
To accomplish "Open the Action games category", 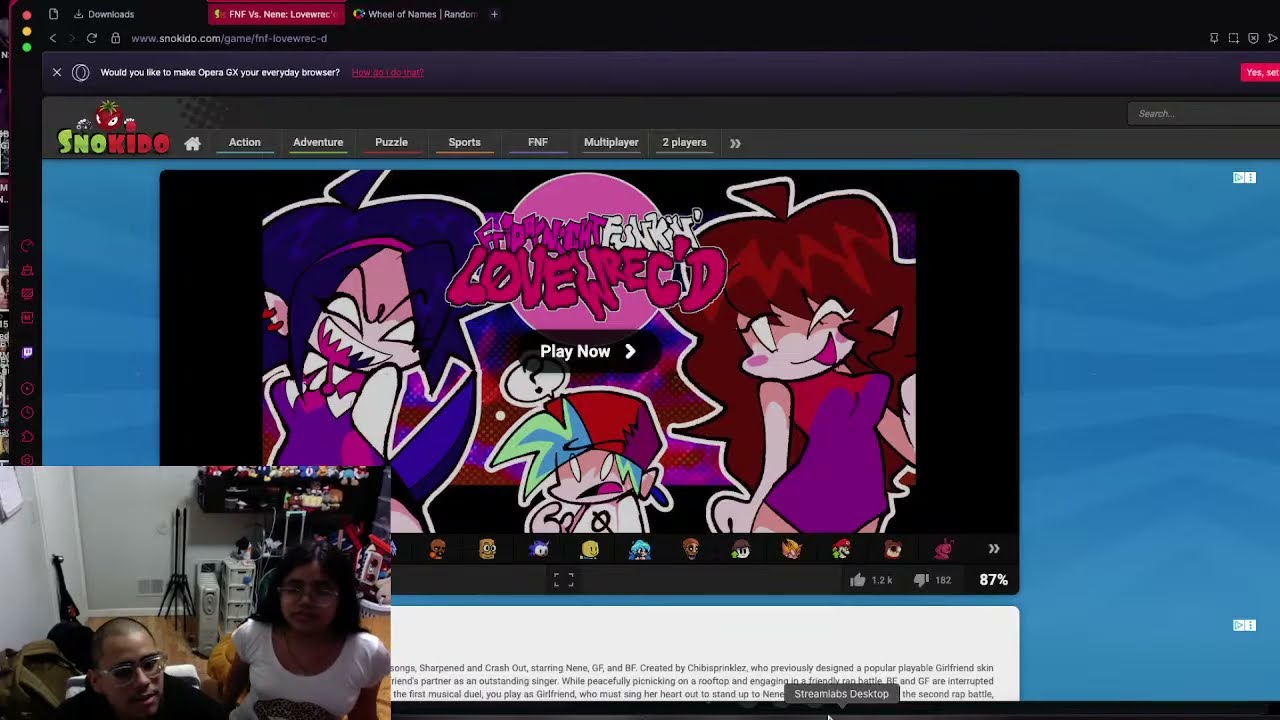I will [244, 142].
